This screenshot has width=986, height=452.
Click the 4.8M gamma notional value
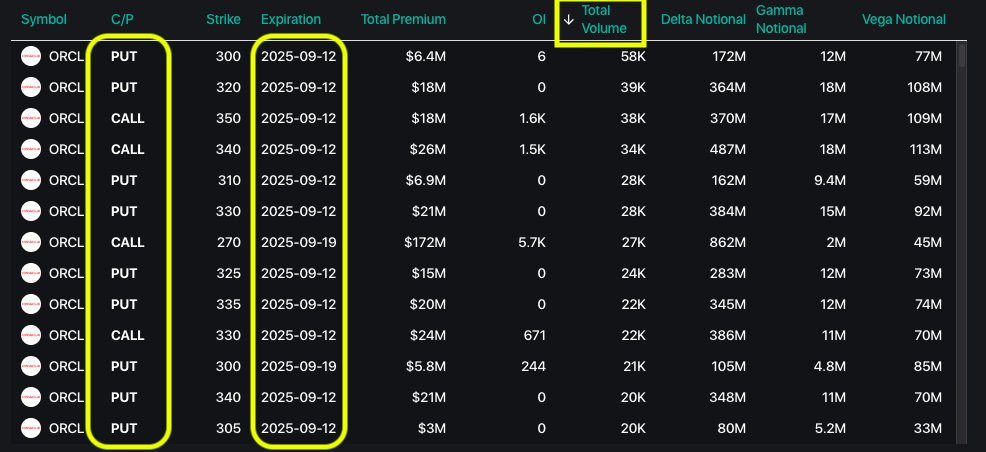[831, 367]
